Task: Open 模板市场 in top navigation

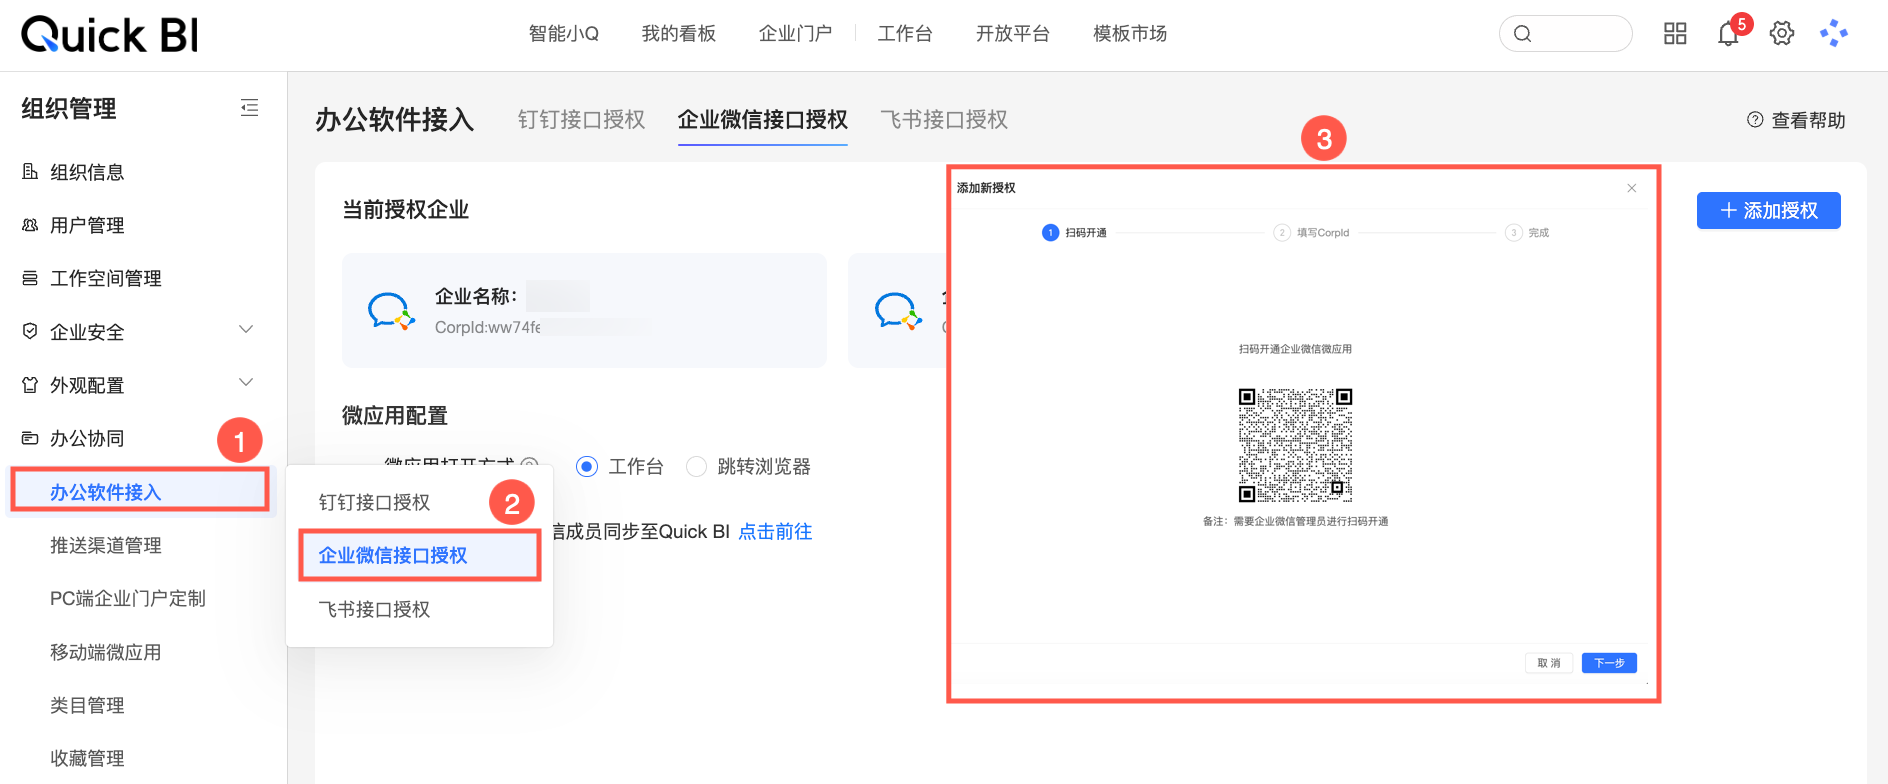Action: 1130,34
